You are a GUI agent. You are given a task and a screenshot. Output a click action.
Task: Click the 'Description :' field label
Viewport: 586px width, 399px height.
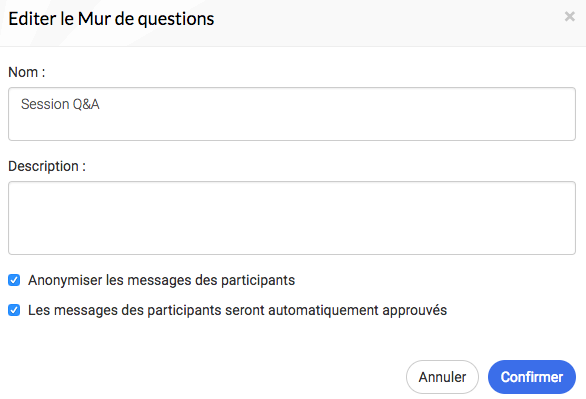click(47, 166)
